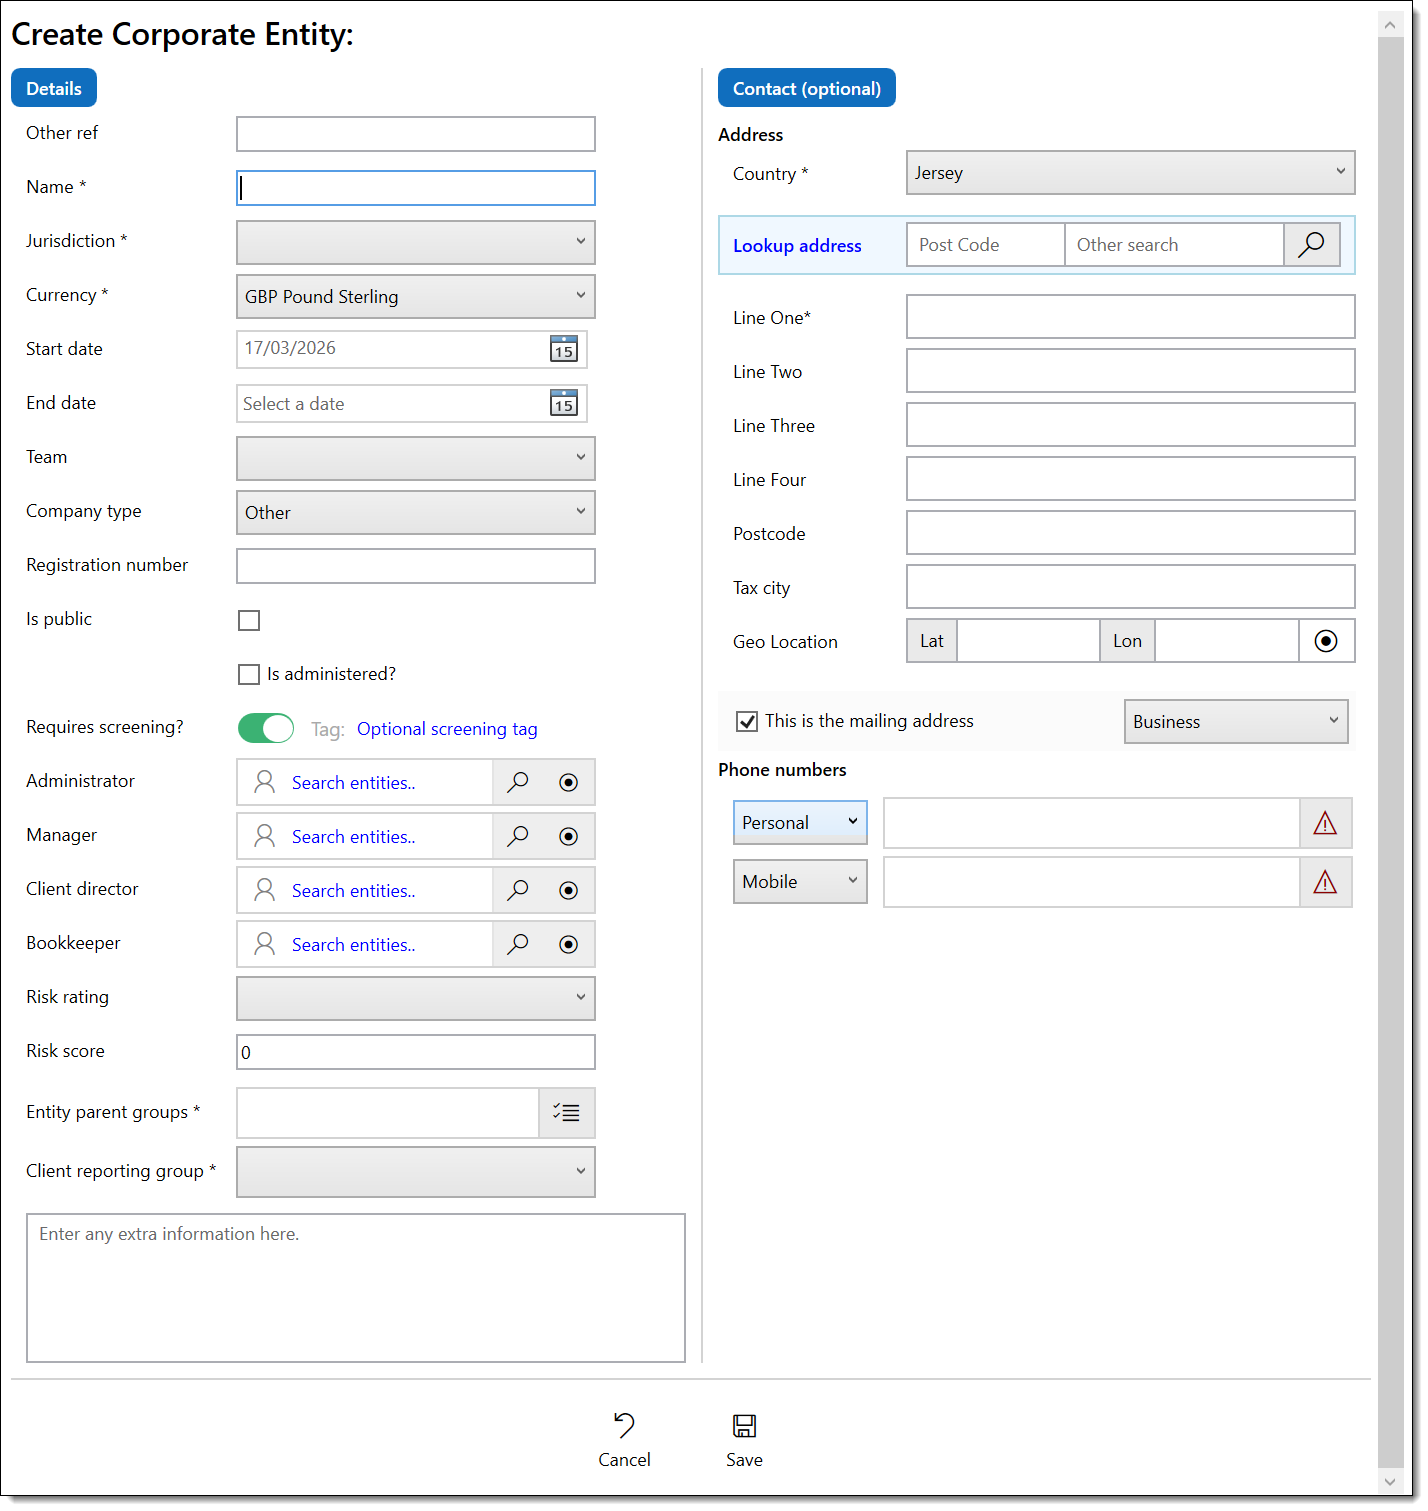This screenshot has height=1511, width=1428.
Task: Type in the Risk score field
Action: click(x=415, y=1052)
